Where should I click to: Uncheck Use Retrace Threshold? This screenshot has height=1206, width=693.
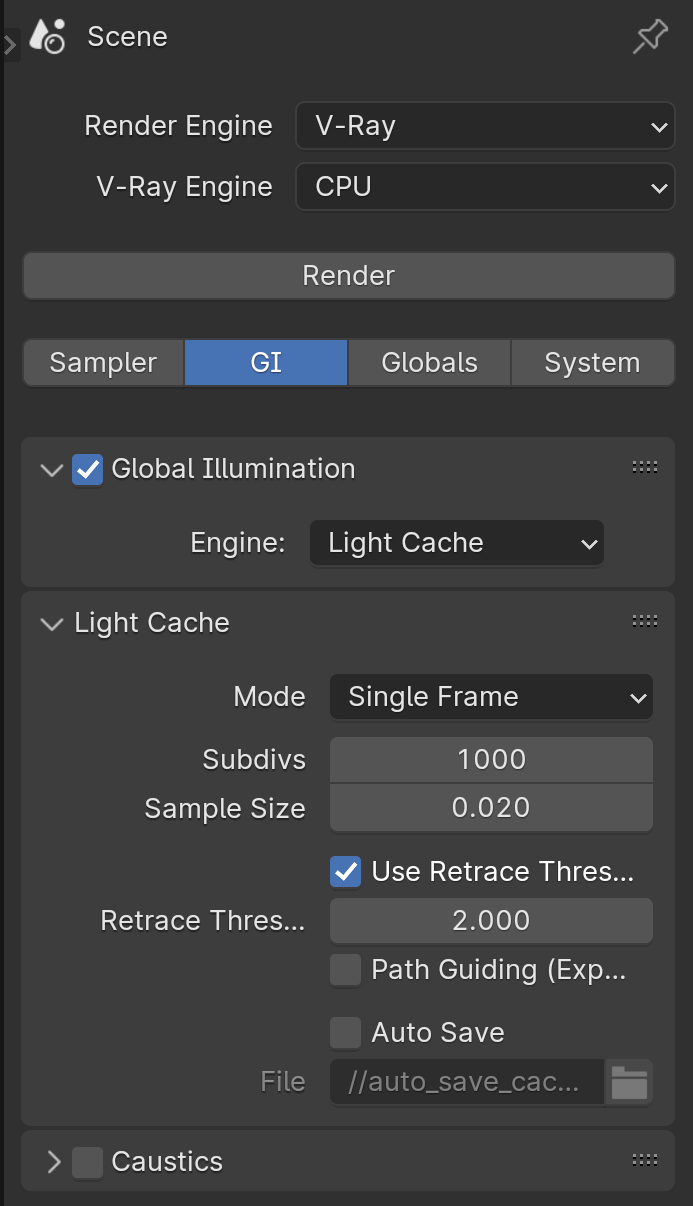[x=346, y=871]
